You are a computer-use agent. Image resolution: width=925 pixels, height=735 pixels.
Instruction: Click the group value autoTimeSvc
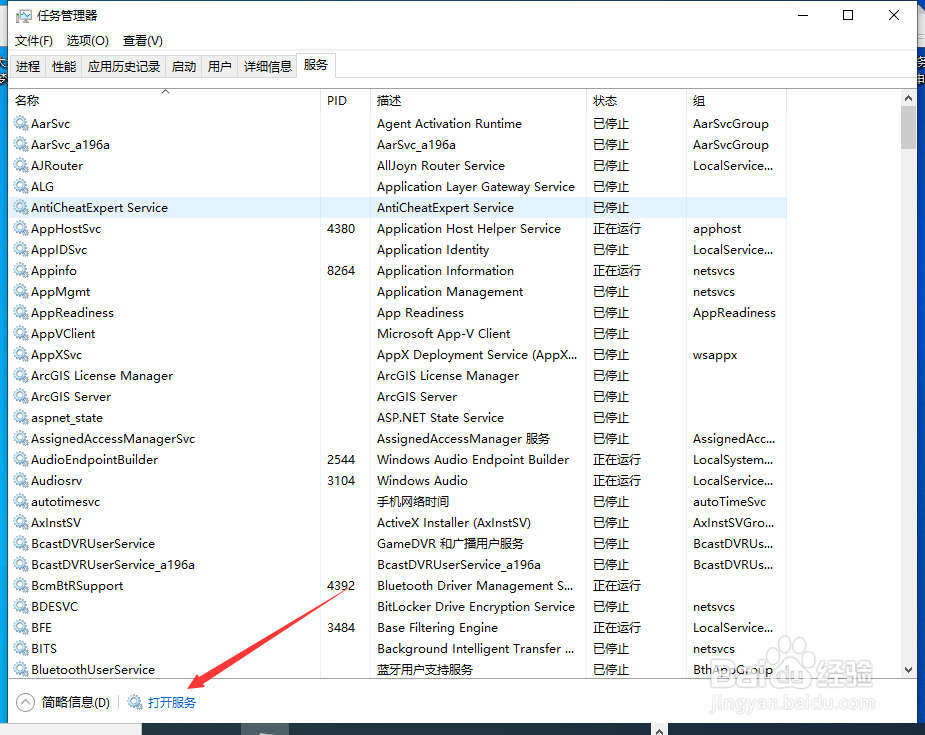coord(729,501)
